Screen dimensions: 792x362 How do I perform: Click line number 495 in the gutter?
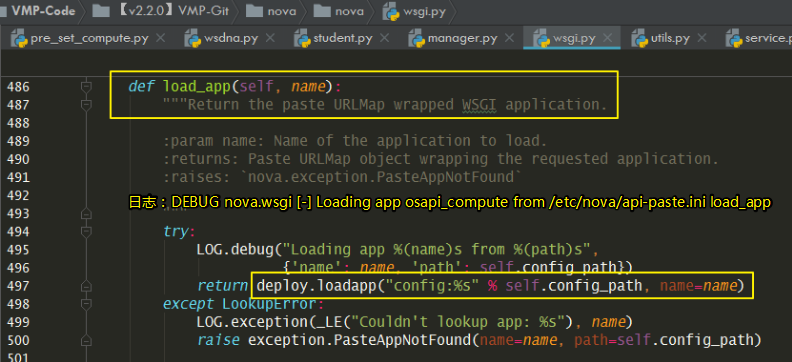pyautogui.click(x=18, y=250)
